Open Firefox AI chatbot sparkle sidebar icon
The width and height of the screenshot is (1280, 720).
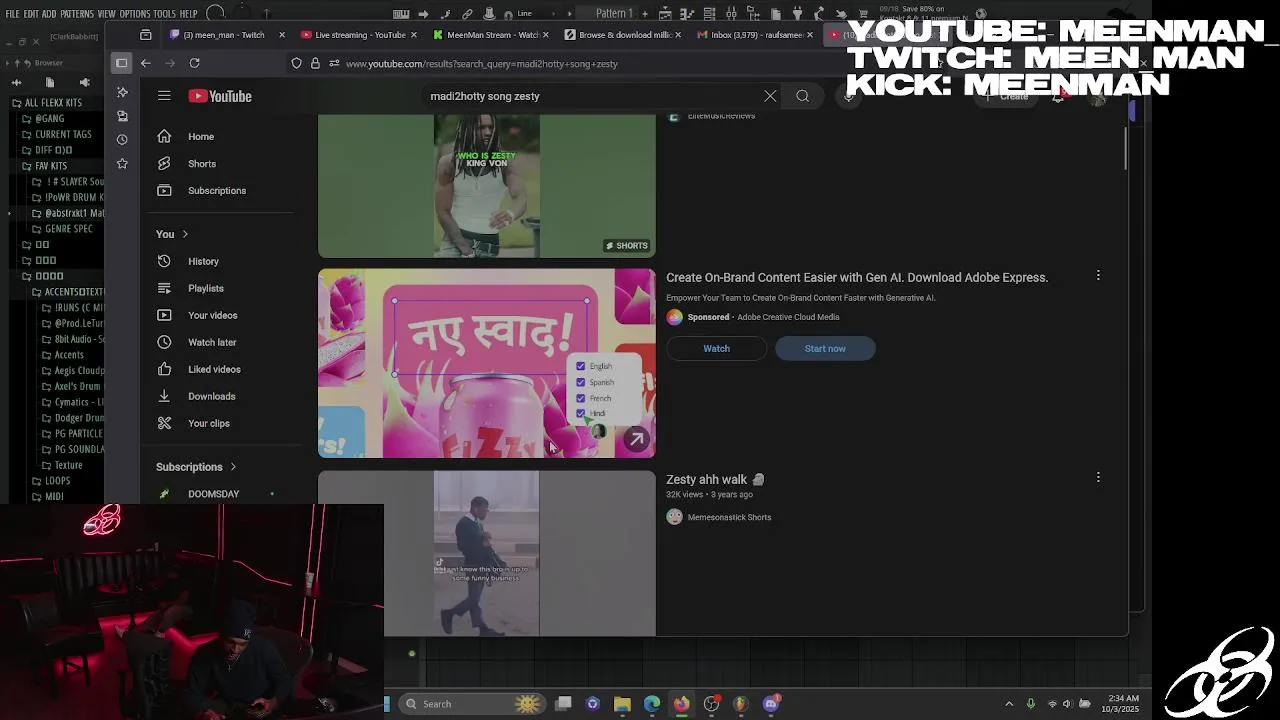(122, 91)
